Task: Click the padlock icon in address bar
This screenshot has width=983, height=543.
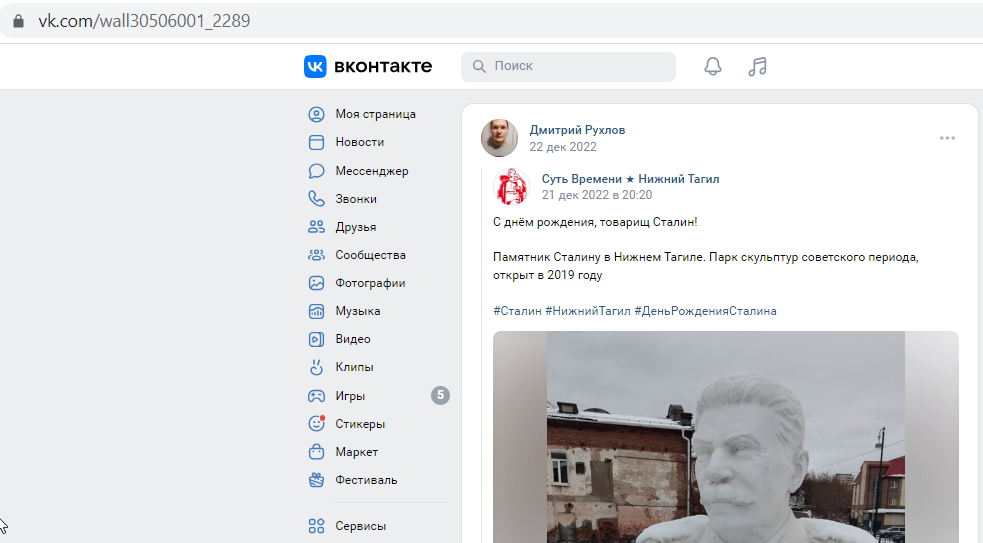Action: [x=19, y=21]
